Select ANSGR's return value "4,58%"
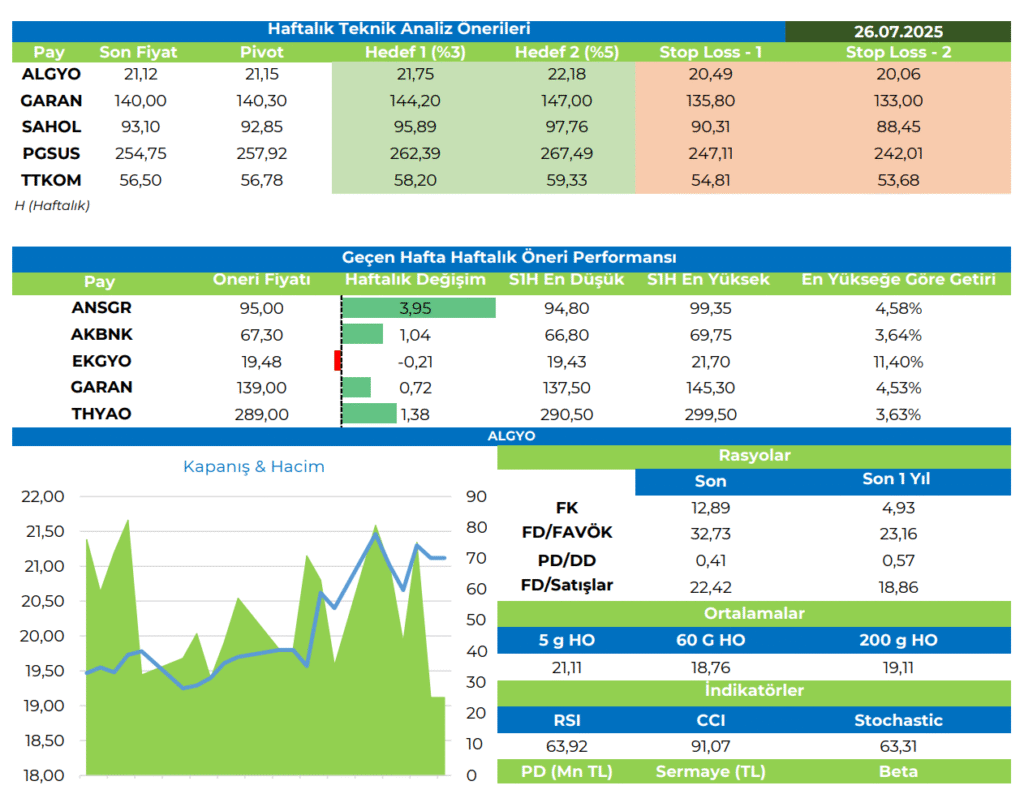 898,308
